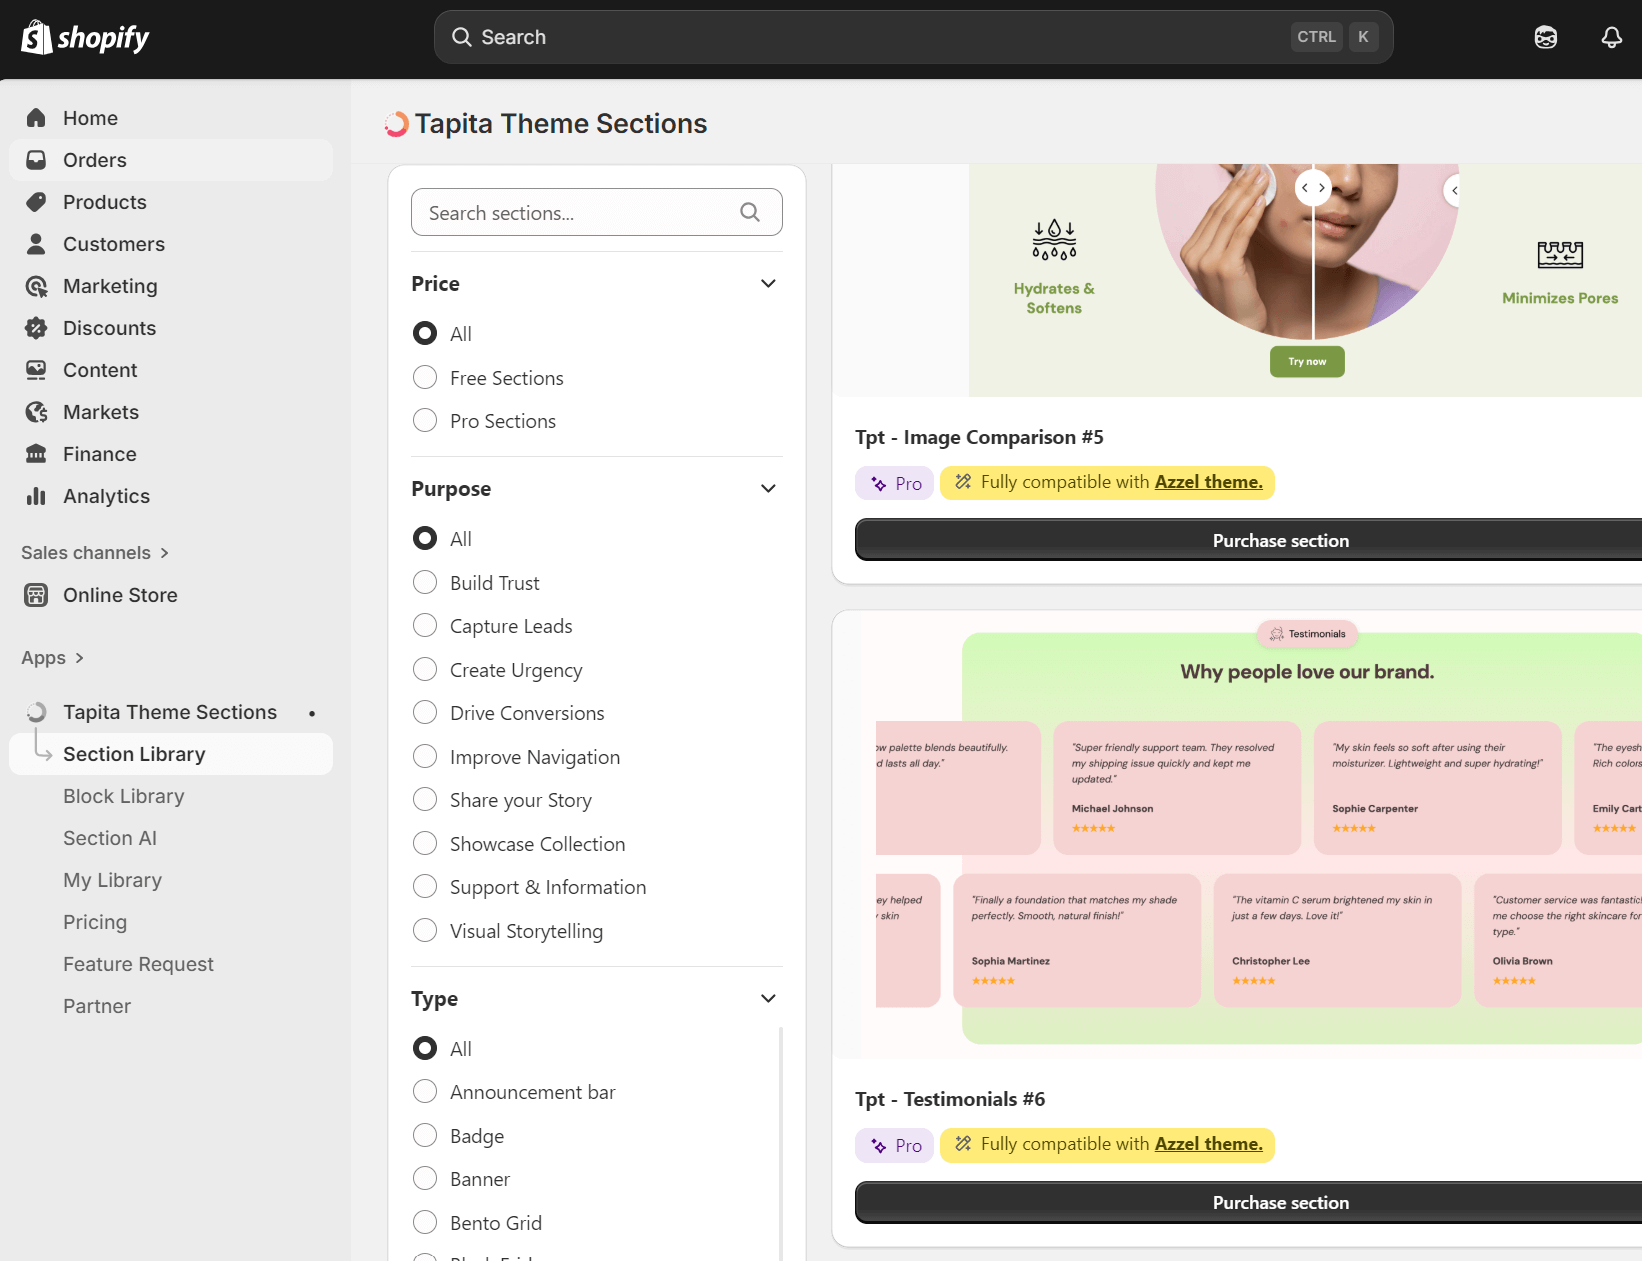Image resolution: width=1642 pixels, height=1261 pixels.
Task: Open the Online Store sales channel
Action: click(x=119, y=595)
